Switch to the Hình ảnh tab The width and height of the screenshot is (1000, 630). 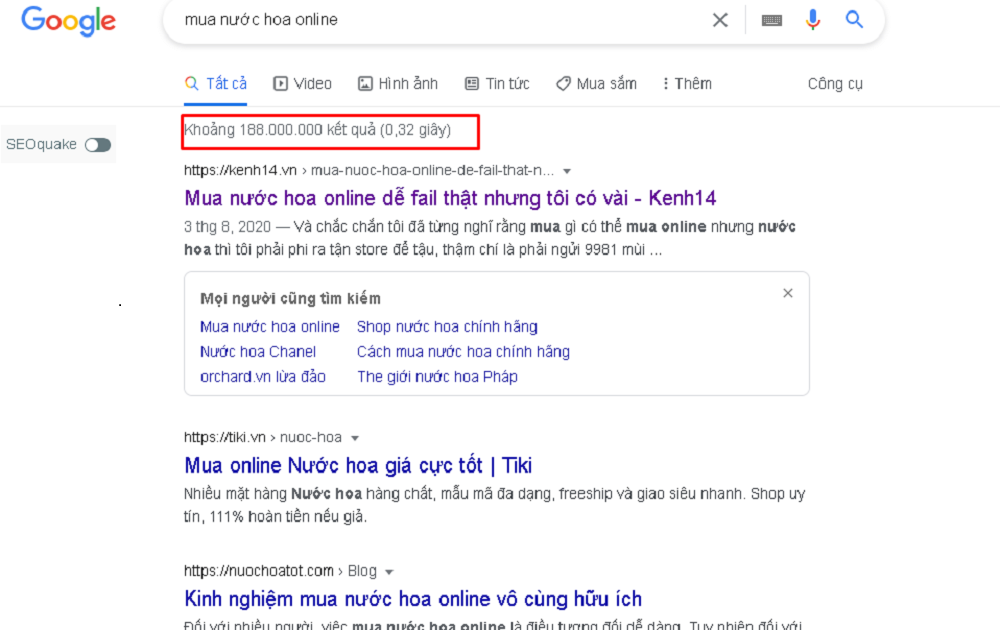pos(398,84)
